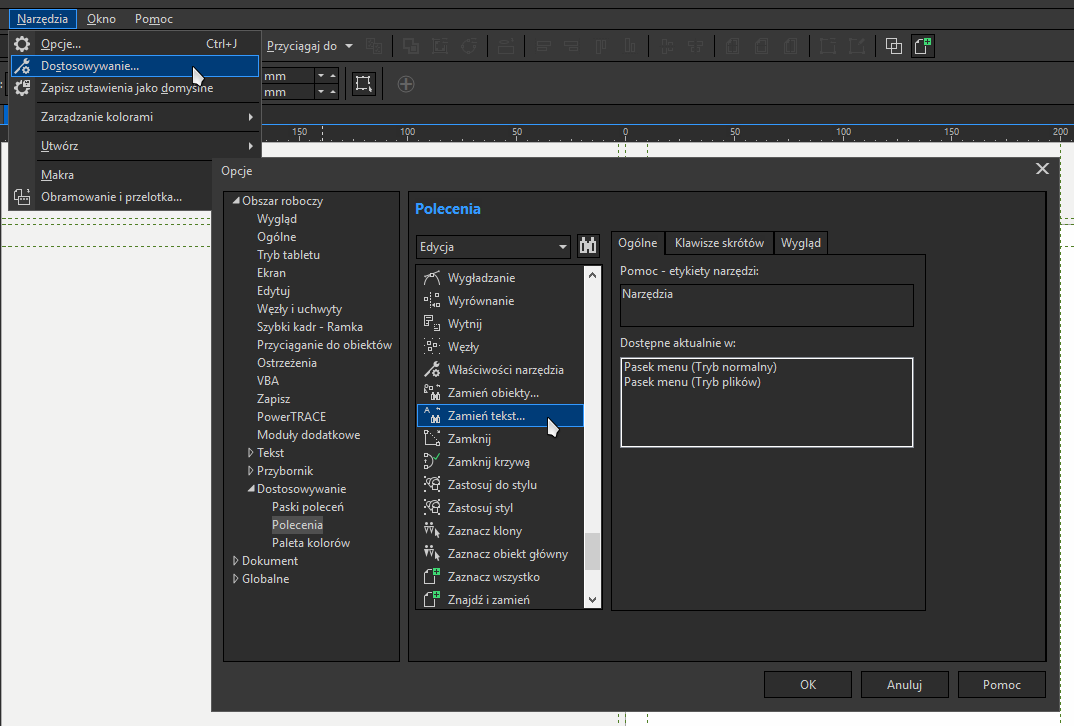
Task: Open the upper mm unit dropdown arrow
Action: click(321, 75)
